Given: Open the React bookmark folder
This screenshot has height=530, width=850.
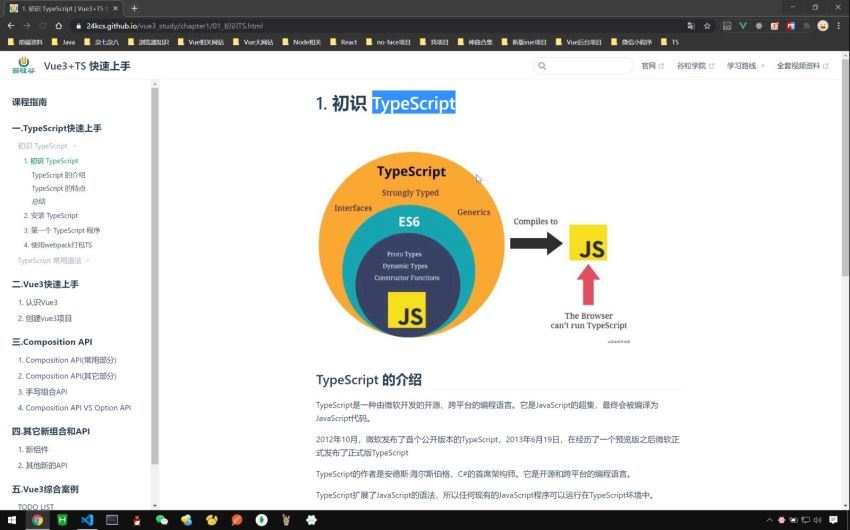Looking at the screenshot, I should [x=343, y=42].
